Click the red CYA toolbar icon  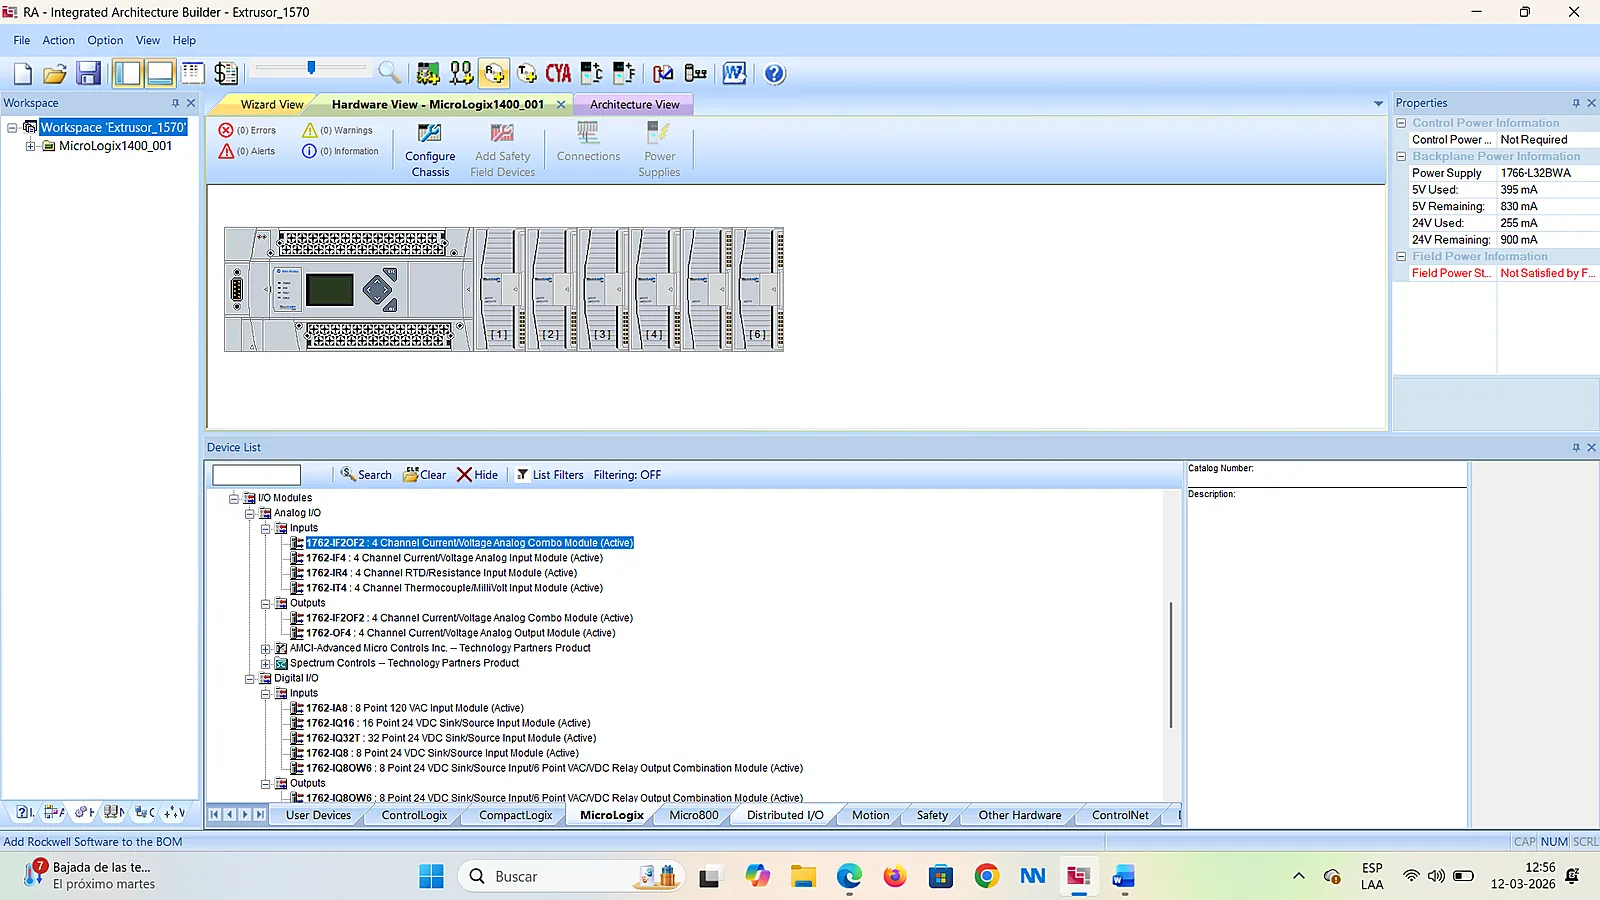pyautogui.click(x=558, y=73)
